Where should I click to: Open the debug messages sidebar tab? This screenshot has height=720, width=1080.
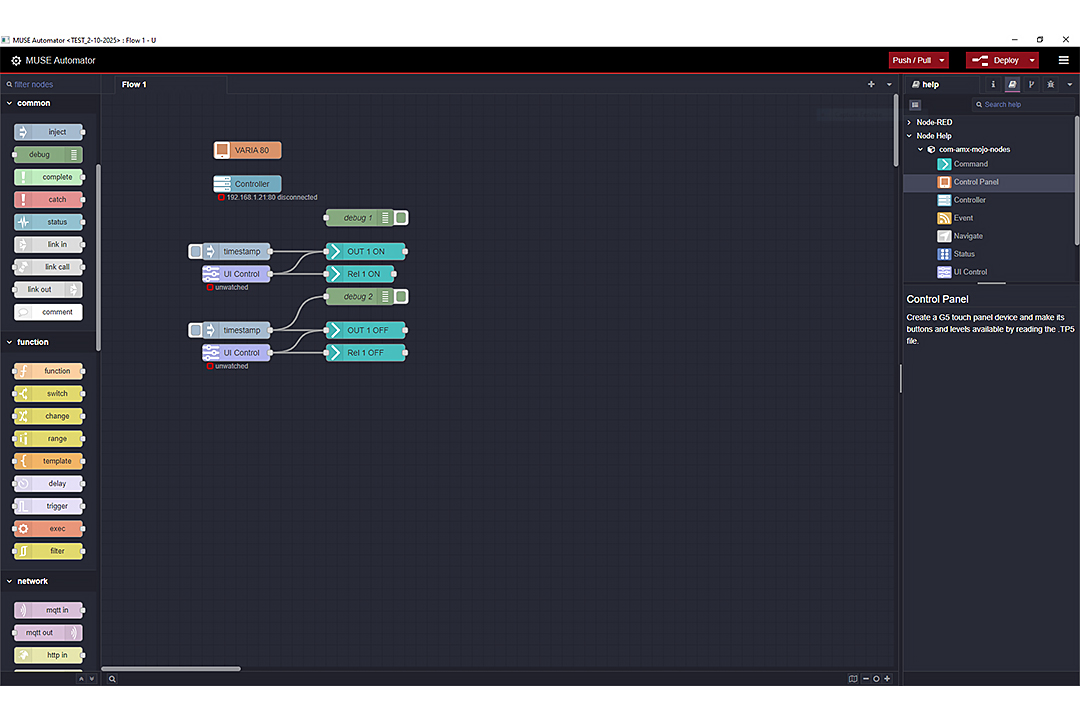coord(1050,85)
